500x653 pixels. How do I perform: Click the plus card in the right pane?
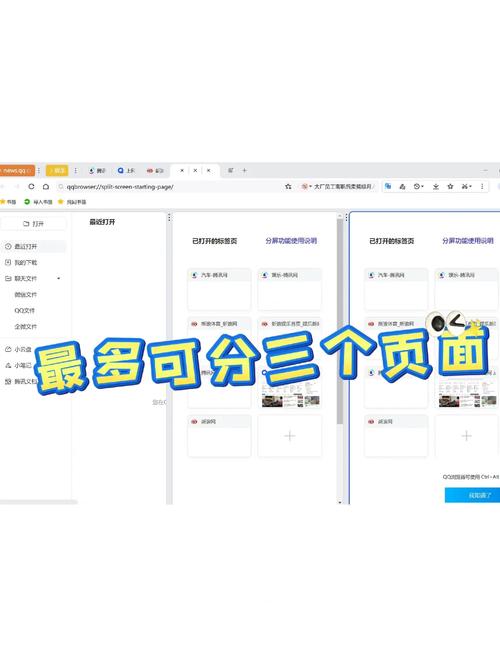coord(466,436)
